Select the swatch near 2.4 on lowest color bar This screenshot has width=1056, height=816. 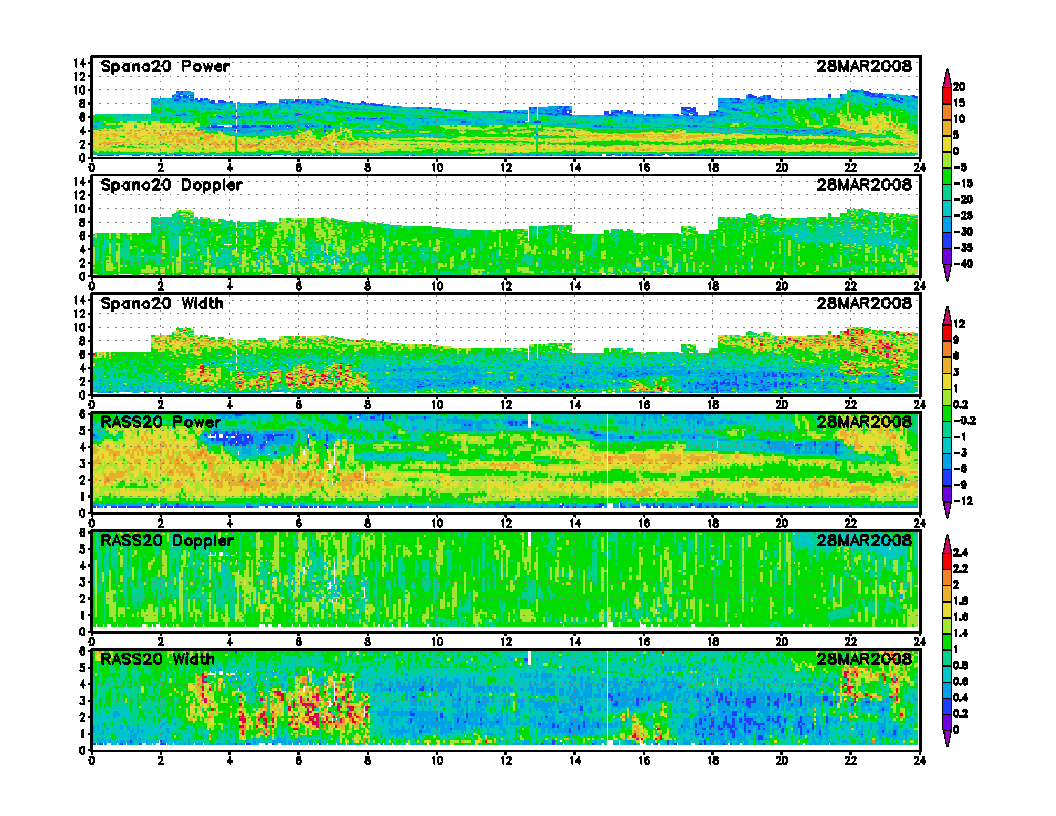tap(947, 558)
